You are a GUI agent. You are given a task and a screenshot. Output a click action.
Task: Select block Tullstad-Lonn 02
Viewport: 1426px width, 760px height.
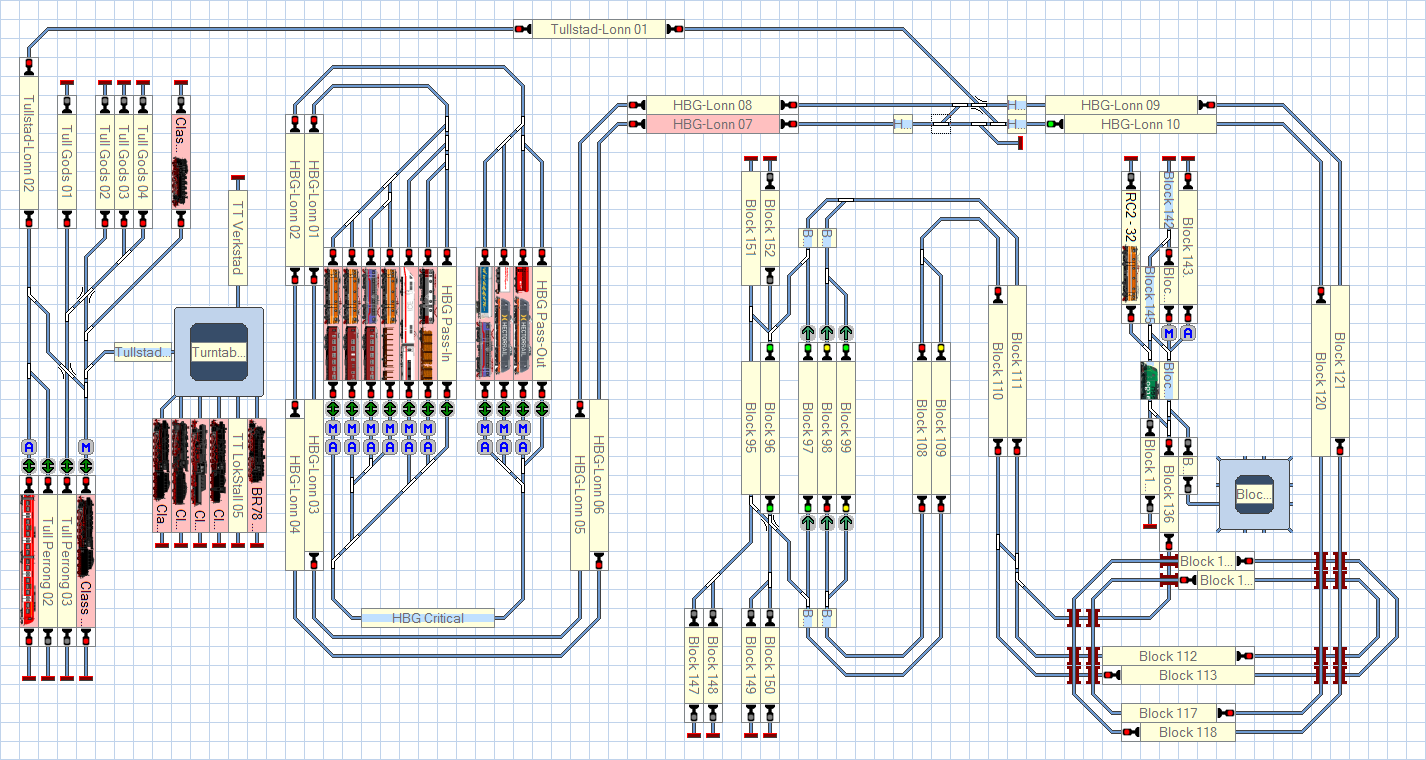(29, 143)
